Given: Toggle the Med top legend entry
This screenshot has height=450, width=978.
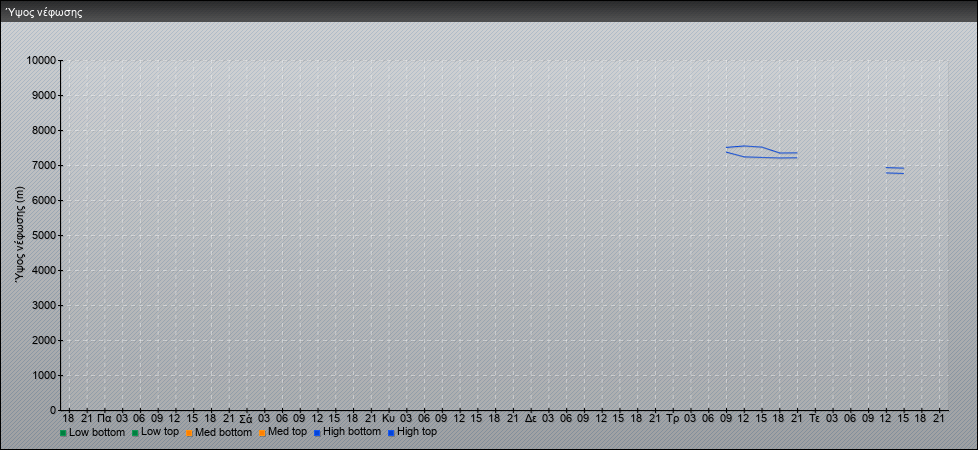Looking at the screenshot, I should [x=282, y=432].
